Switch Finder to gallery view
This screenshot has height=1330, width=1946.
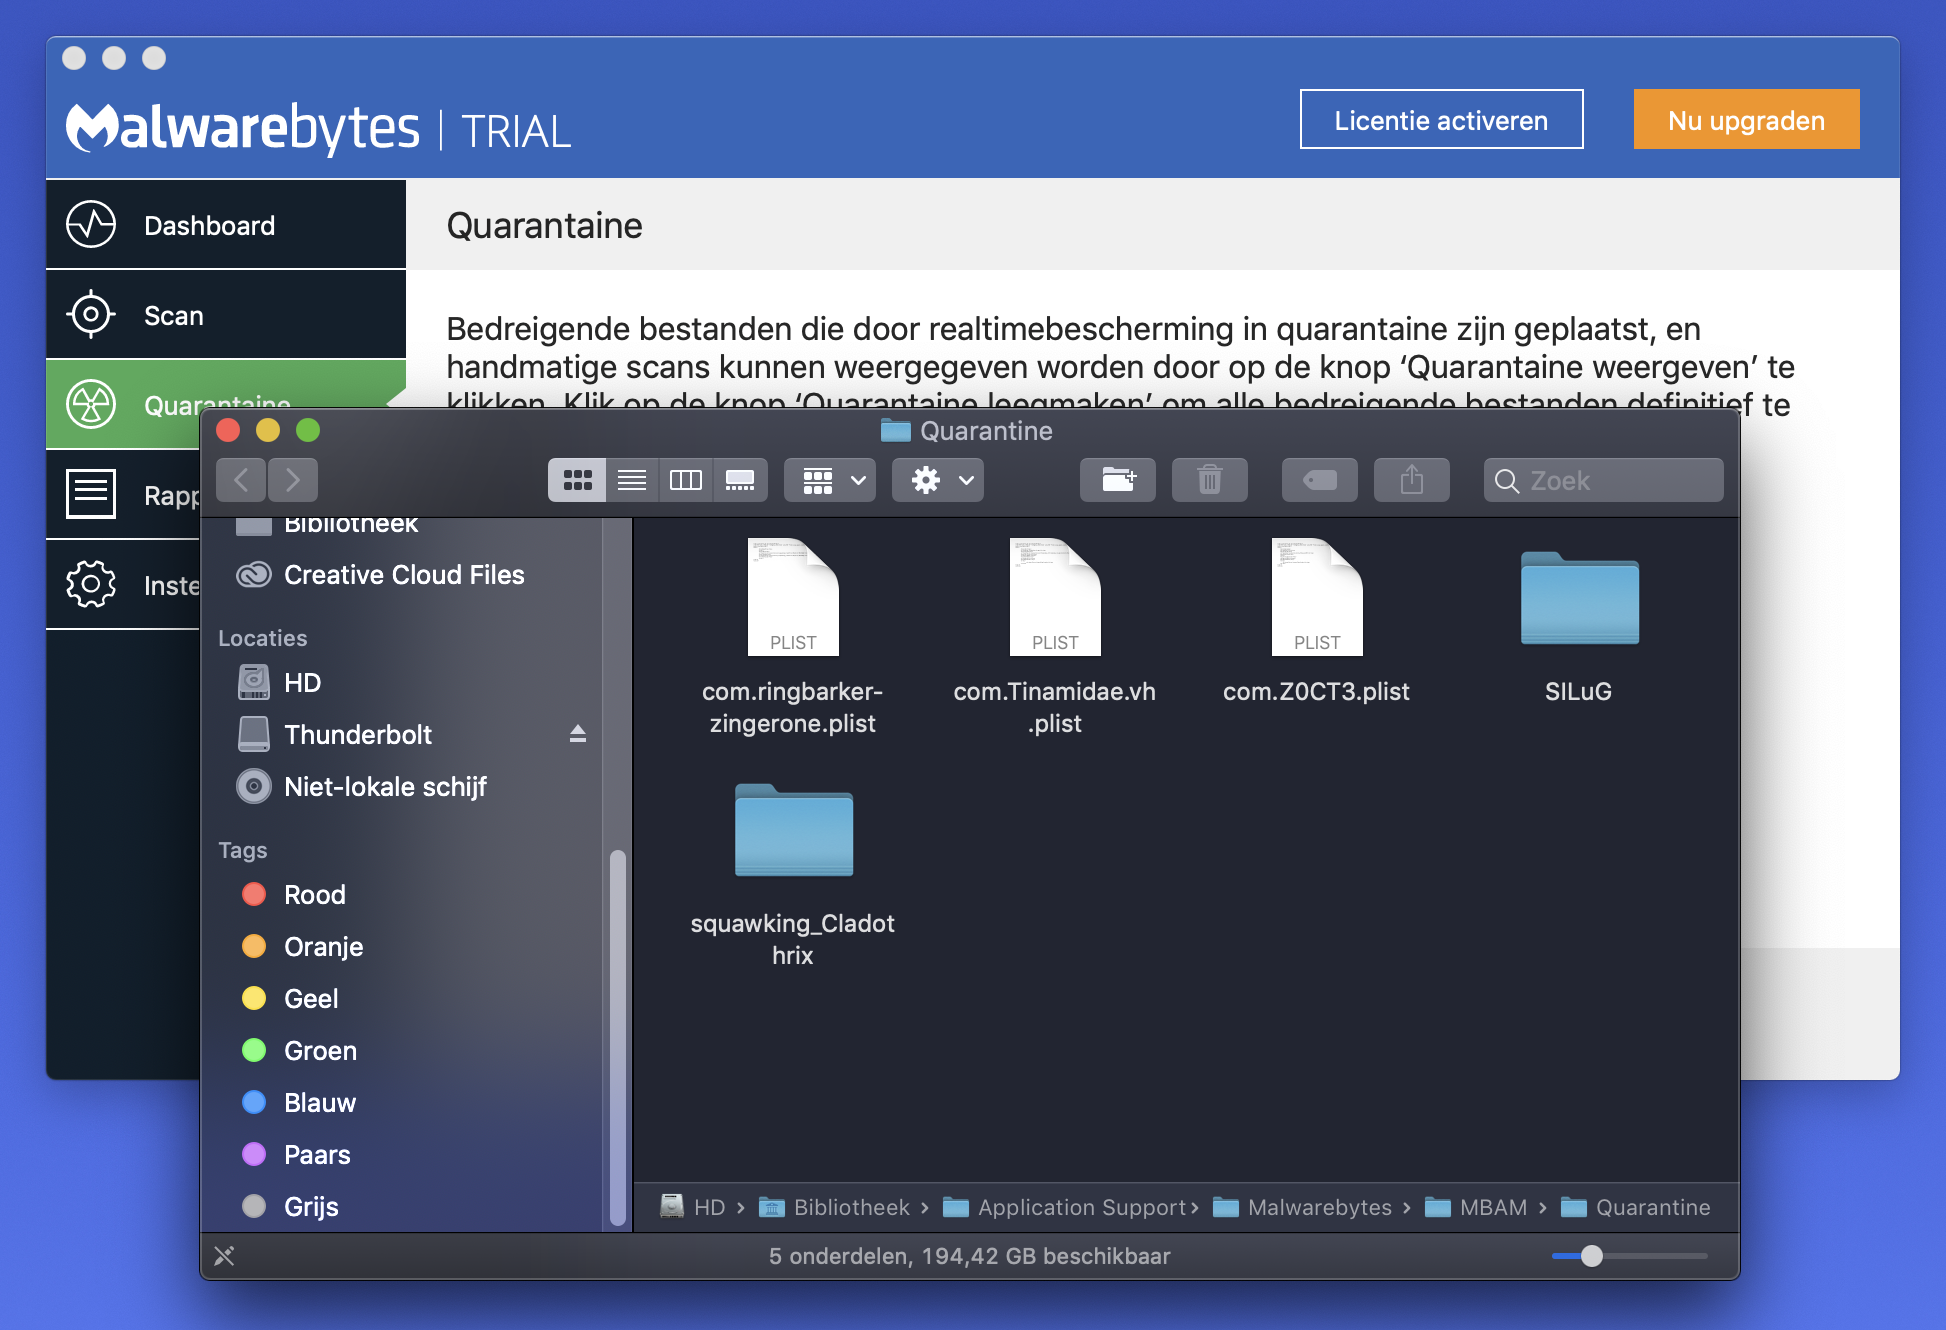739,481
